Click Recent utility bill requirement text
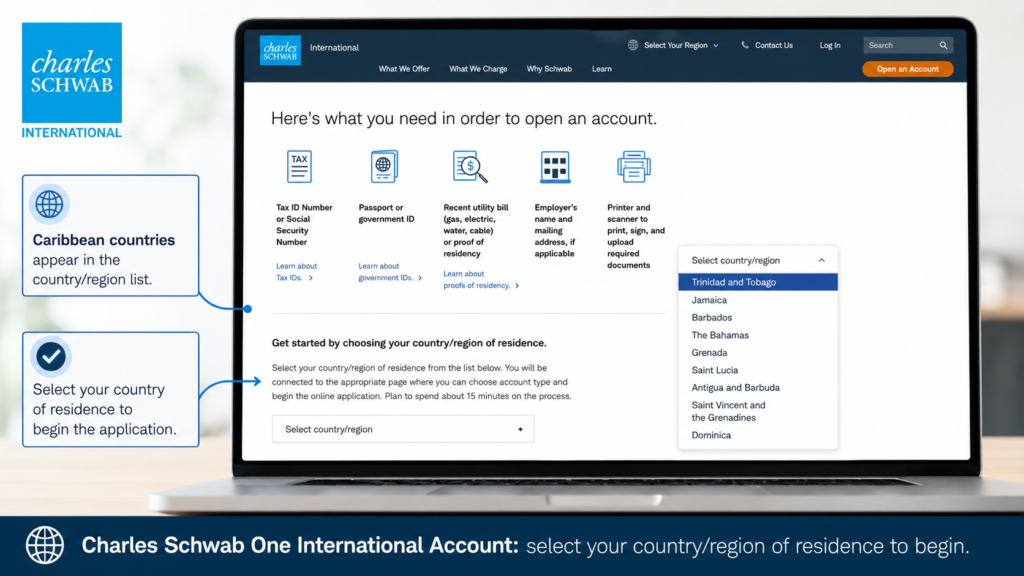The width and height of the screenshot is (1024, 576). (475, 231)
